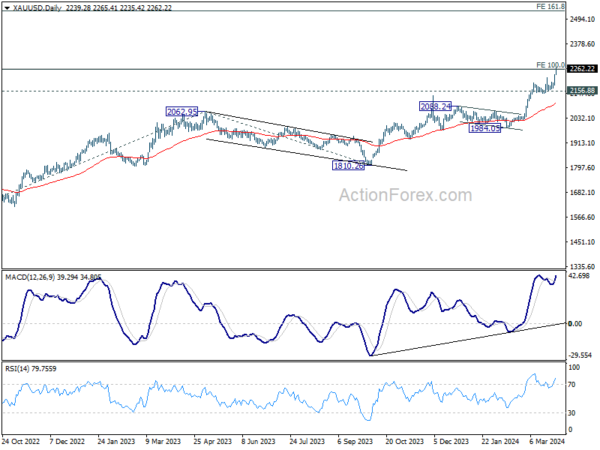Image resolution: width=600 pixels, height=450 pixels.
Task: Click the 9 Mar 2023 date marker
Action: (x=163, y=441)
